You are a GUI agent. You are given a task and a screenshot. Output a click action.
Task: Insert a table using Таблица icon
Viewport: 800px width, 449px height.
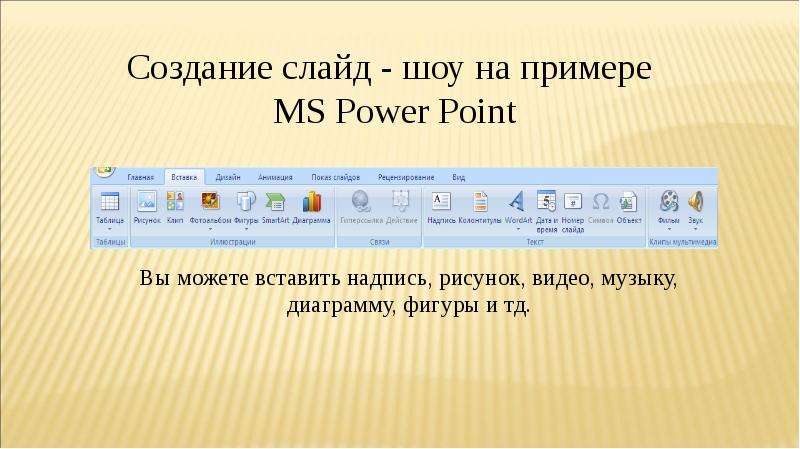(110, 210)
